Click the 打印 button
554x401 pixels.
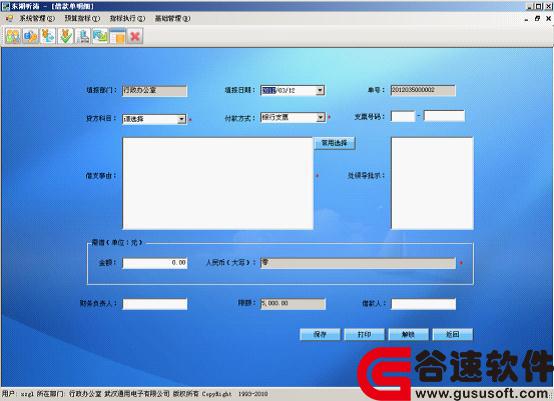point(364,334)
